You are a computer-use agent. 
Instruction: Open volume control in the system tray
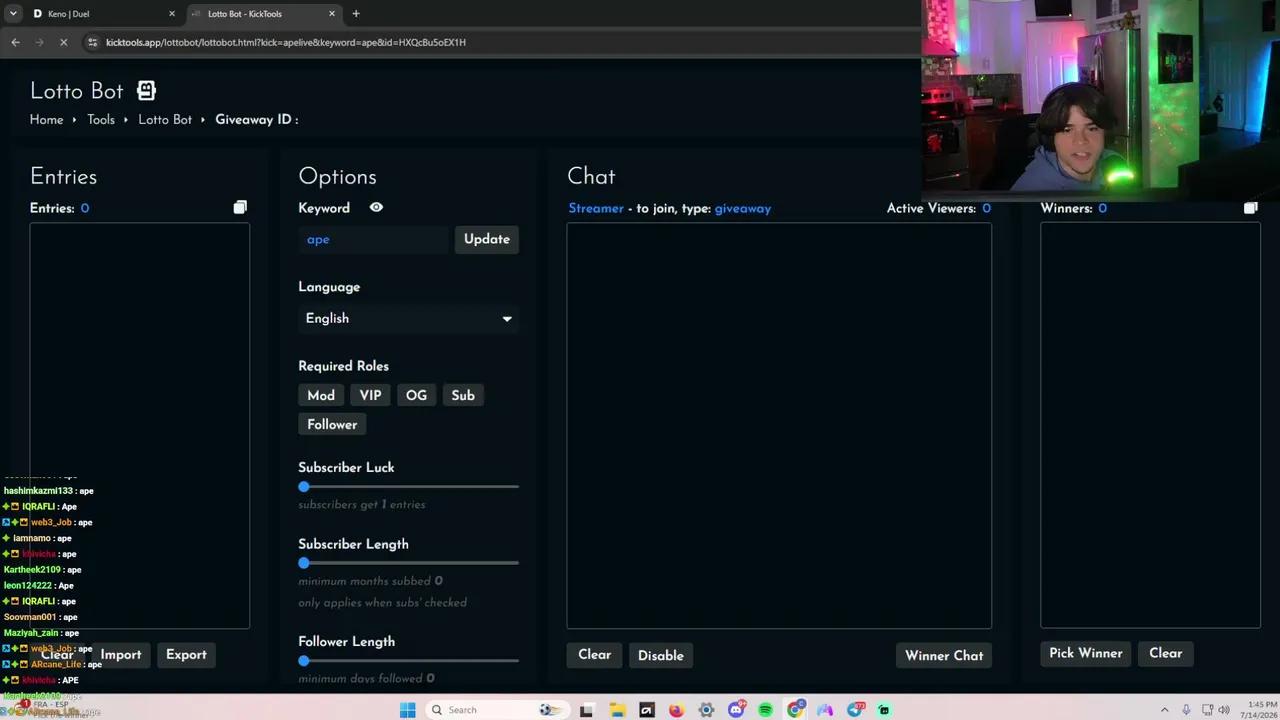[x=1223, y=710]
